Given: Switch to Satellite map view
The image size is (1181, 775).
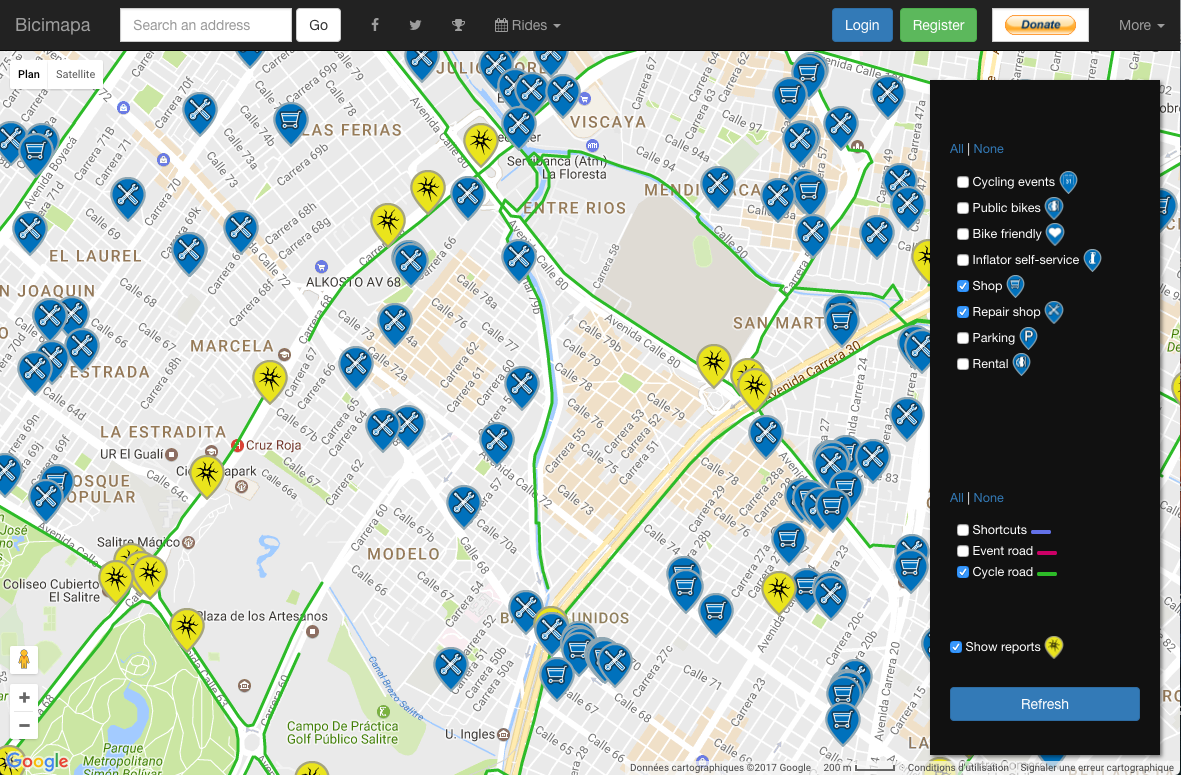Looking at the screenshot, I should point(75,74).
